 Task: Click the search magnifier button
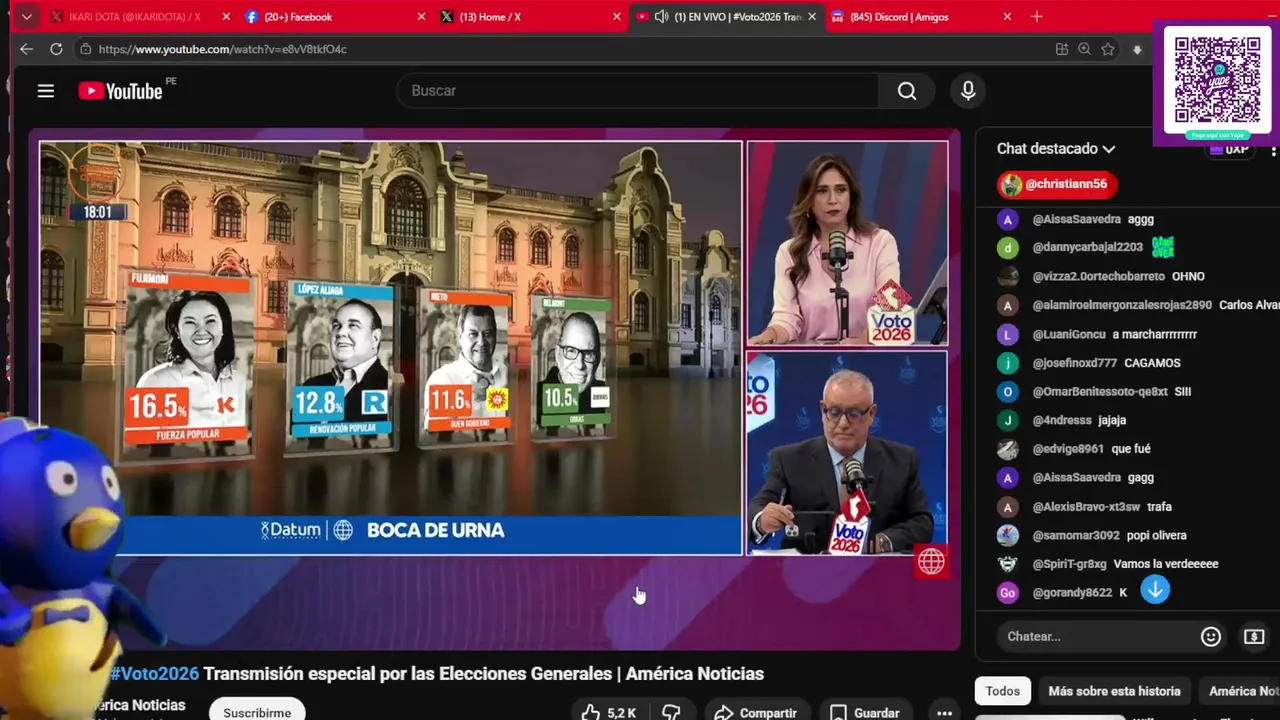[x=907, y=91]
